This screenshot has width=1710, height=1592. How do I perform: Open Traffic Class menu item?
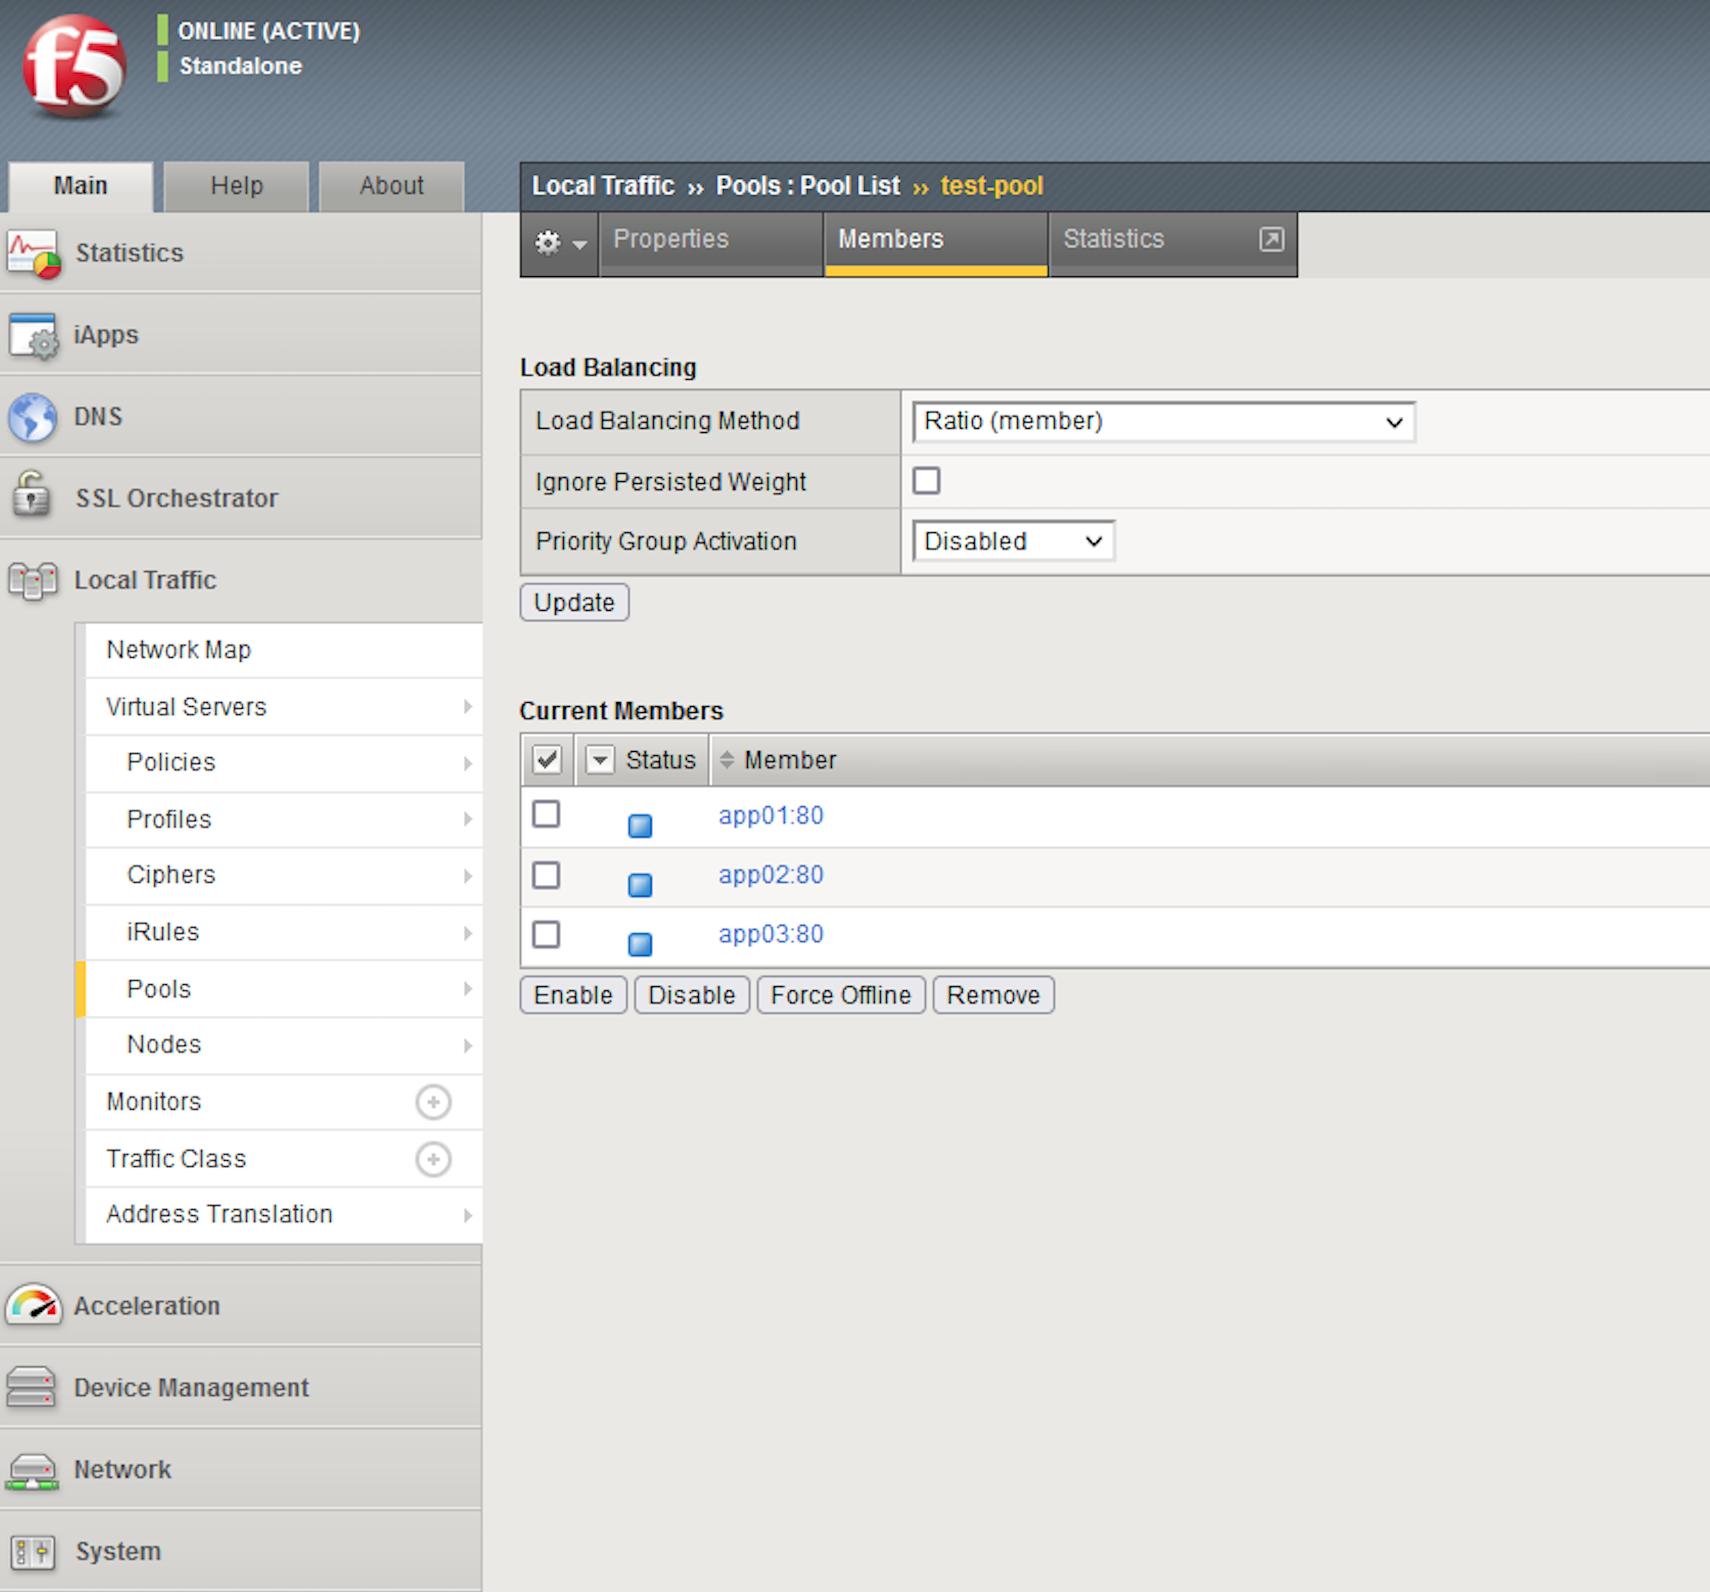[x=284, y=1159]
